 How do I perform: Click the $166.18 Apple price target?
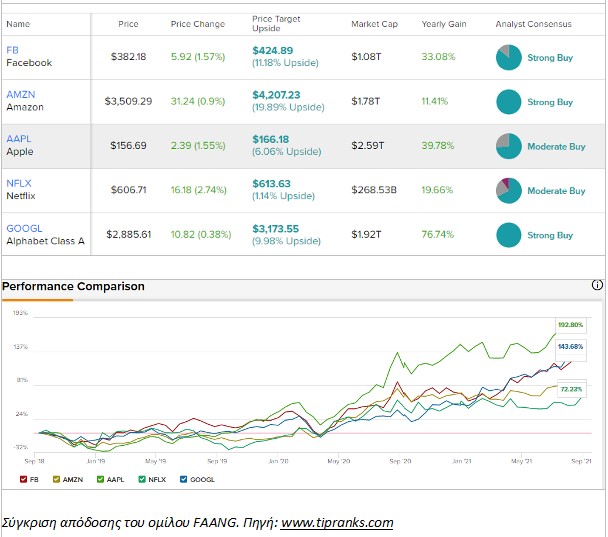(271, 139)
